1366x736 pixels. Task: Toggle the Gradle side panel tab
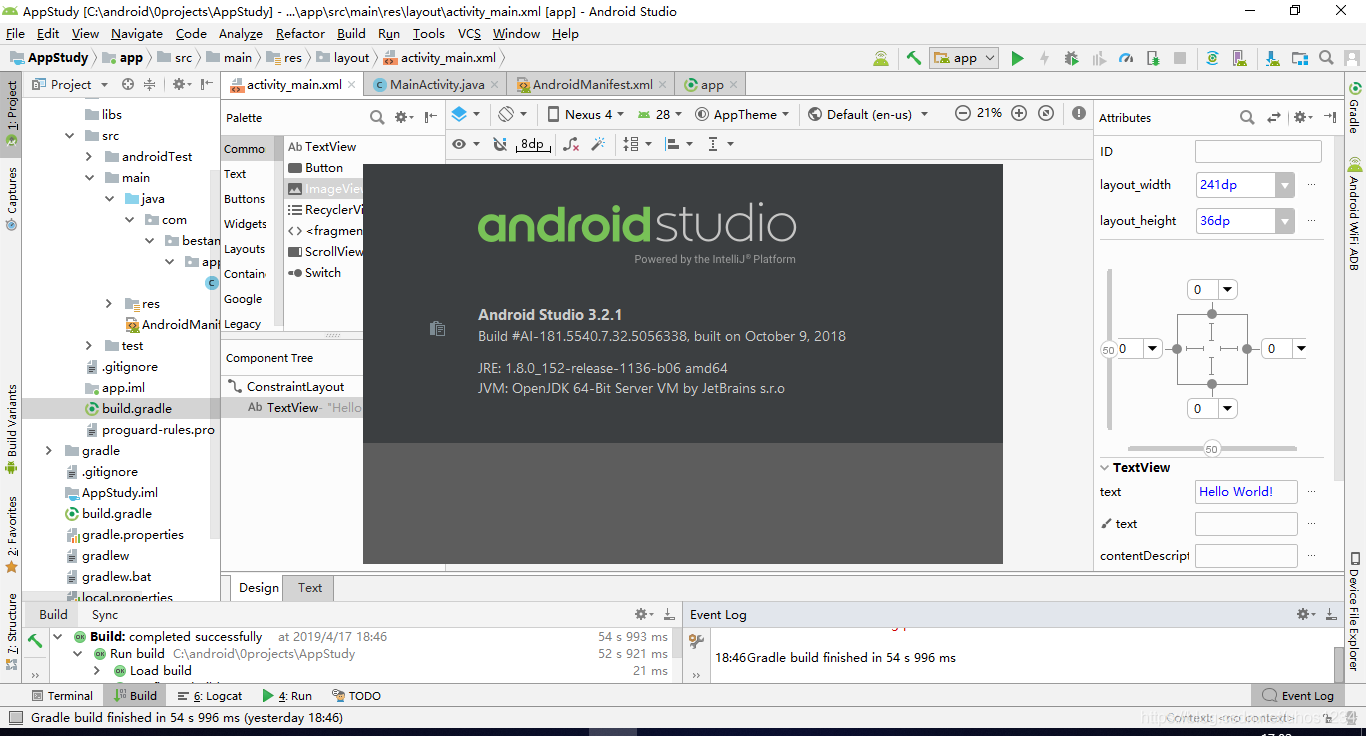1354,110
